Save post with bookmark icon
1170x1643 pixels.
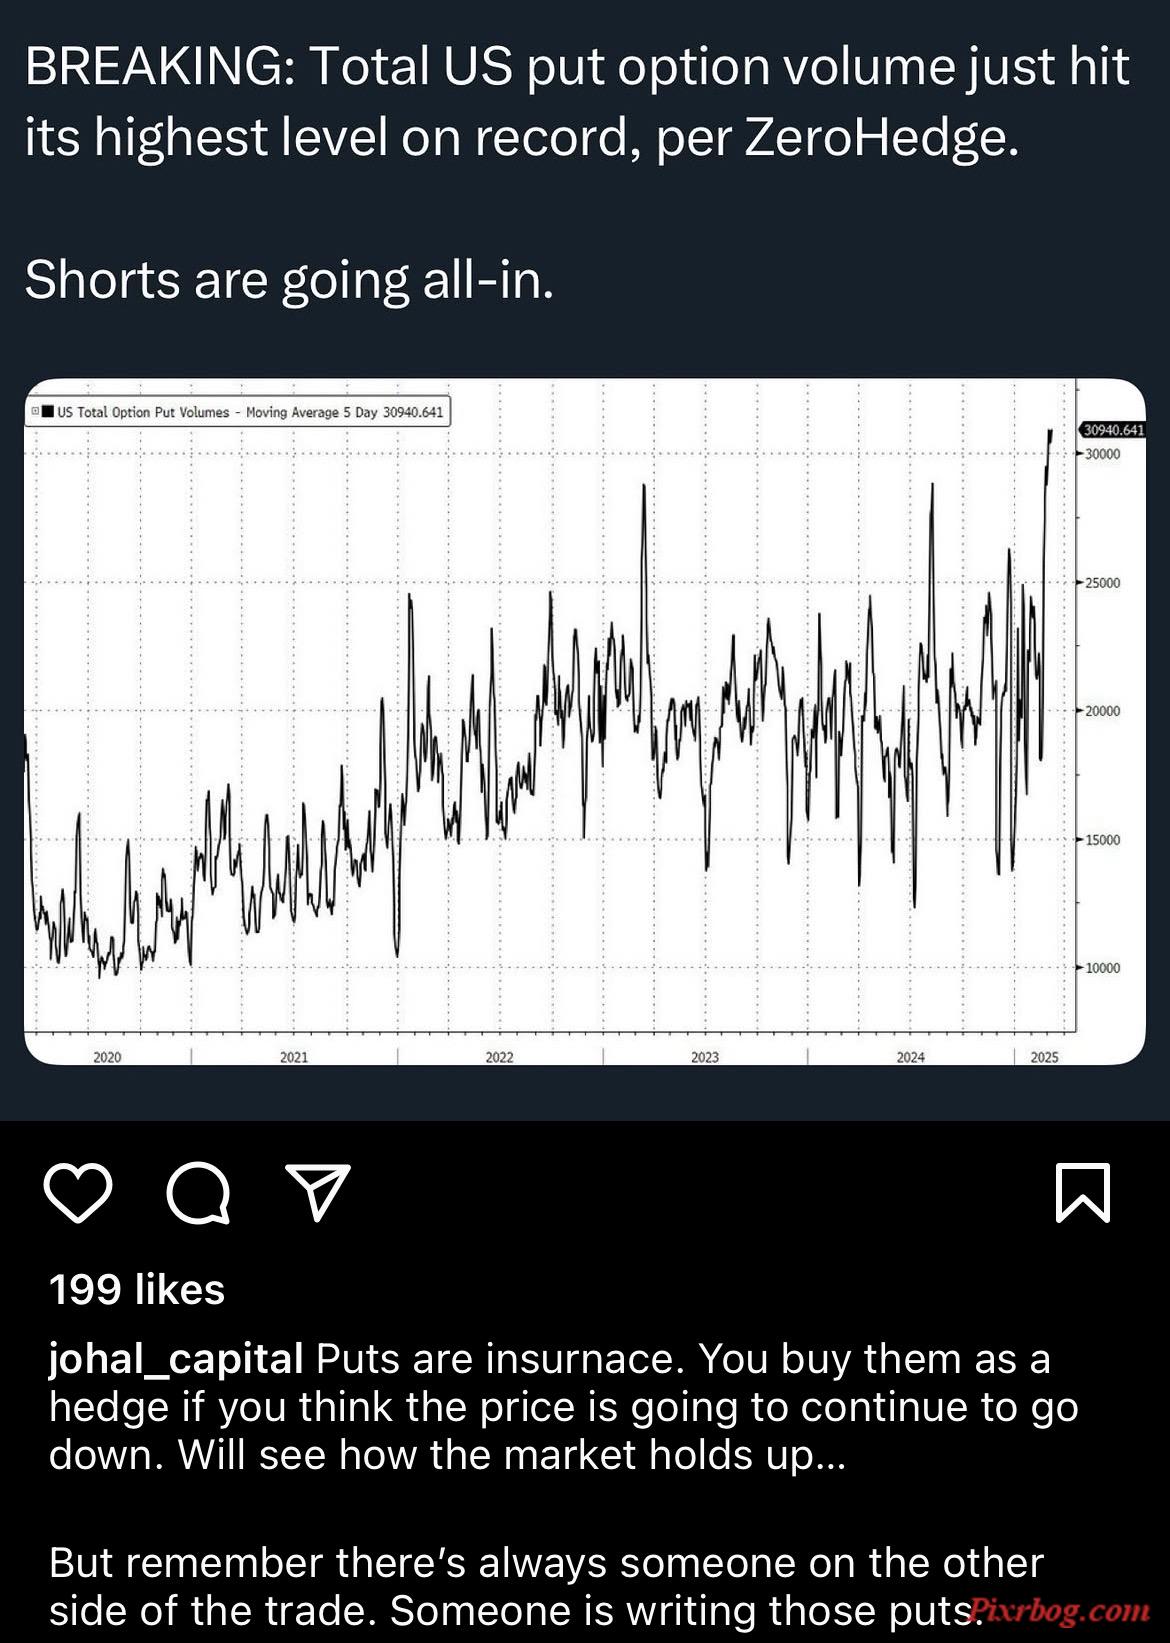pos(1083,1192)
